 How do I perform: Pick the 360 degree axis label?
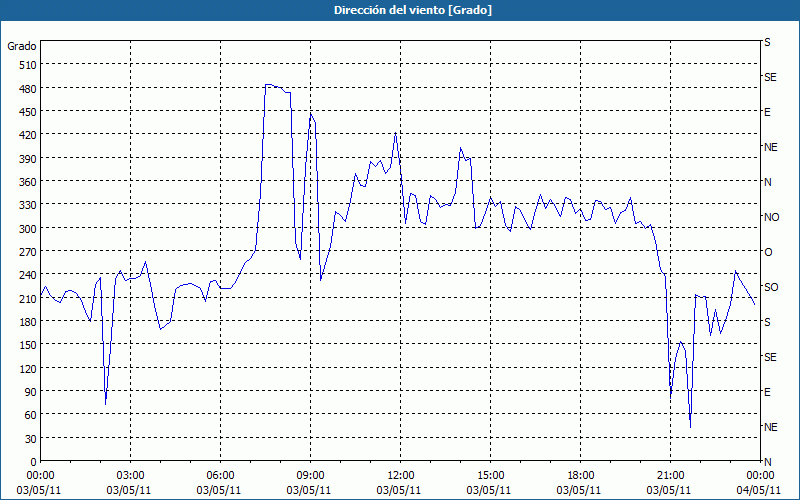point(28,182)
